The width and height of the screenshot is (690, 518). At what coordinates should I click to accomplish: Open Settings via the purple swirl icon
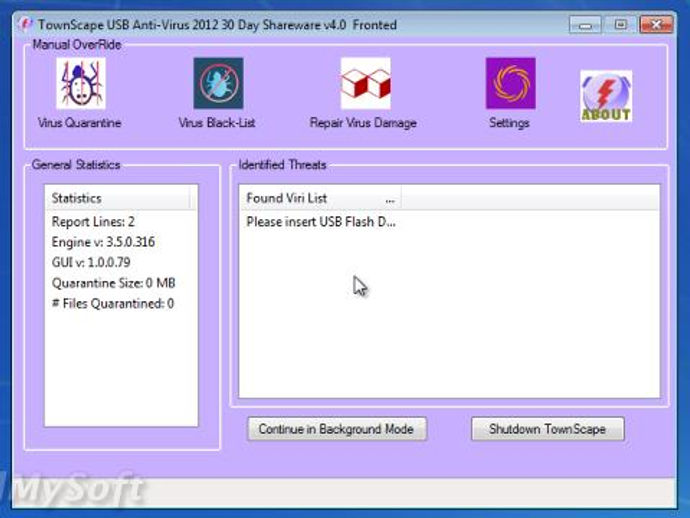point(510,83)
